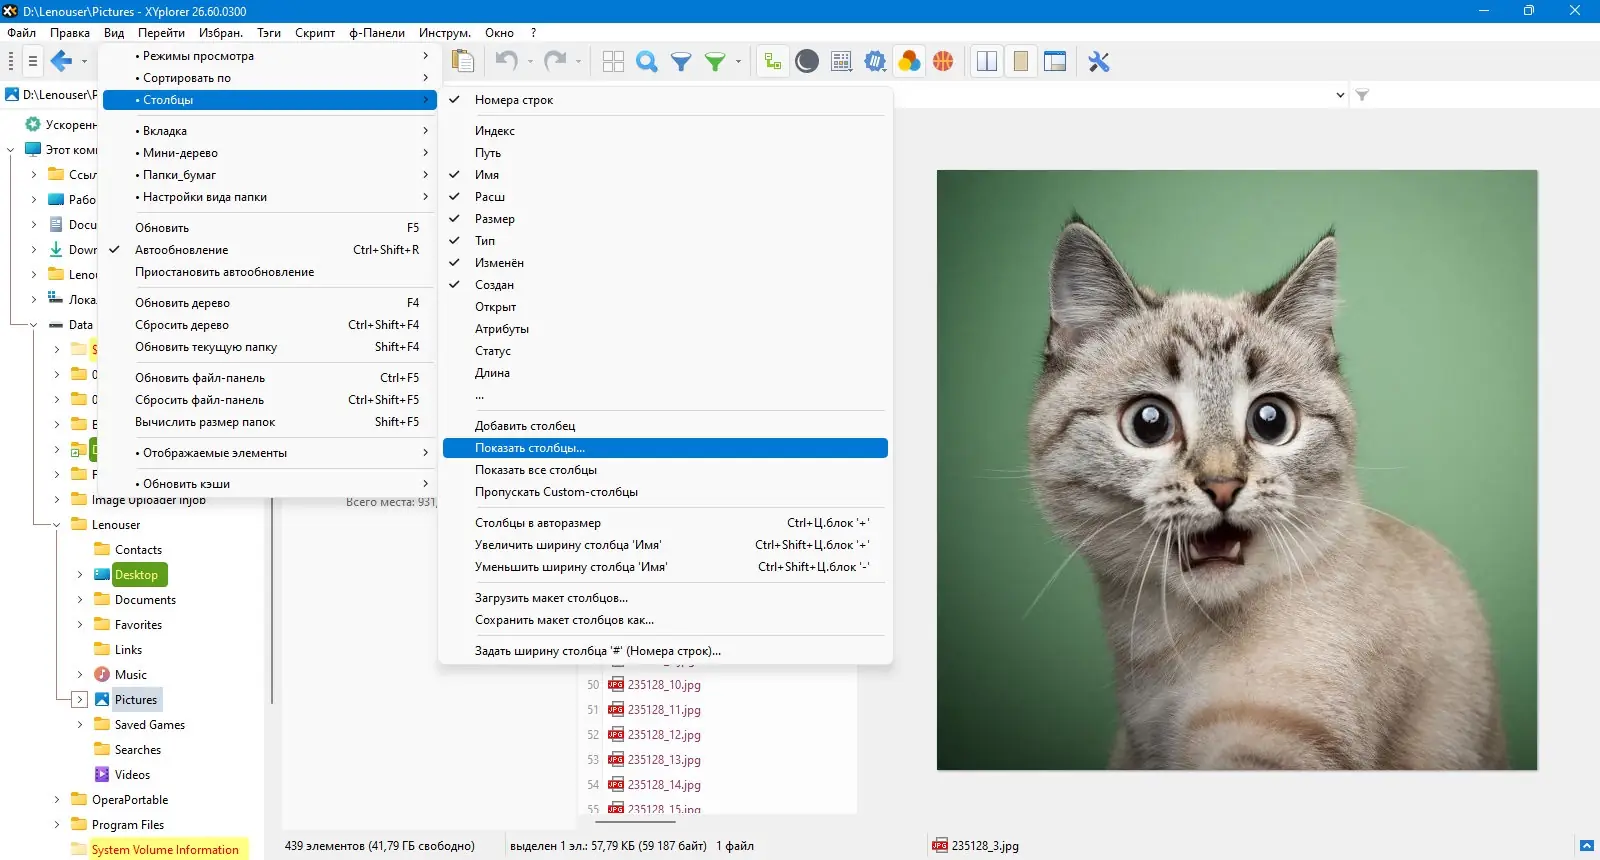Screen dimensions: 1600x860
Task: Click the blue icon at status bar right corner
Action: (1587, 846)
